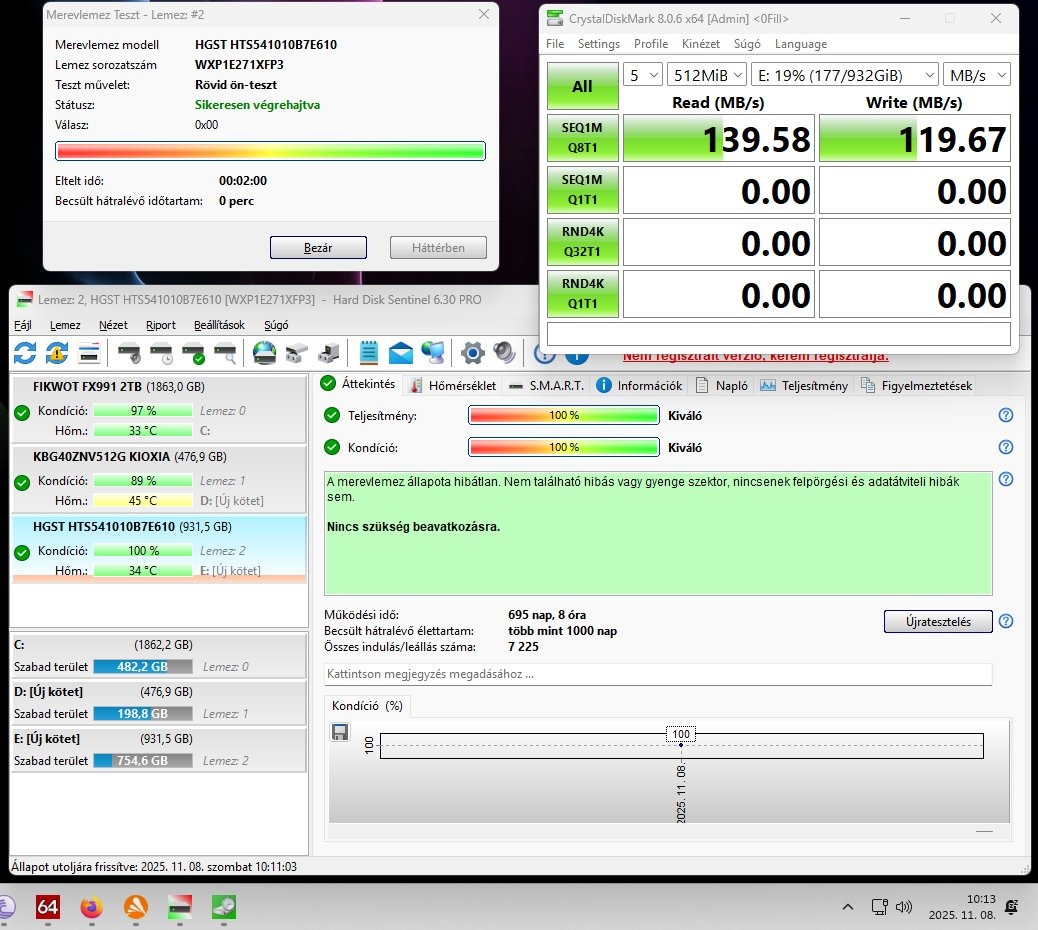Click the save floppy icon on Kondíció graph

340,733
